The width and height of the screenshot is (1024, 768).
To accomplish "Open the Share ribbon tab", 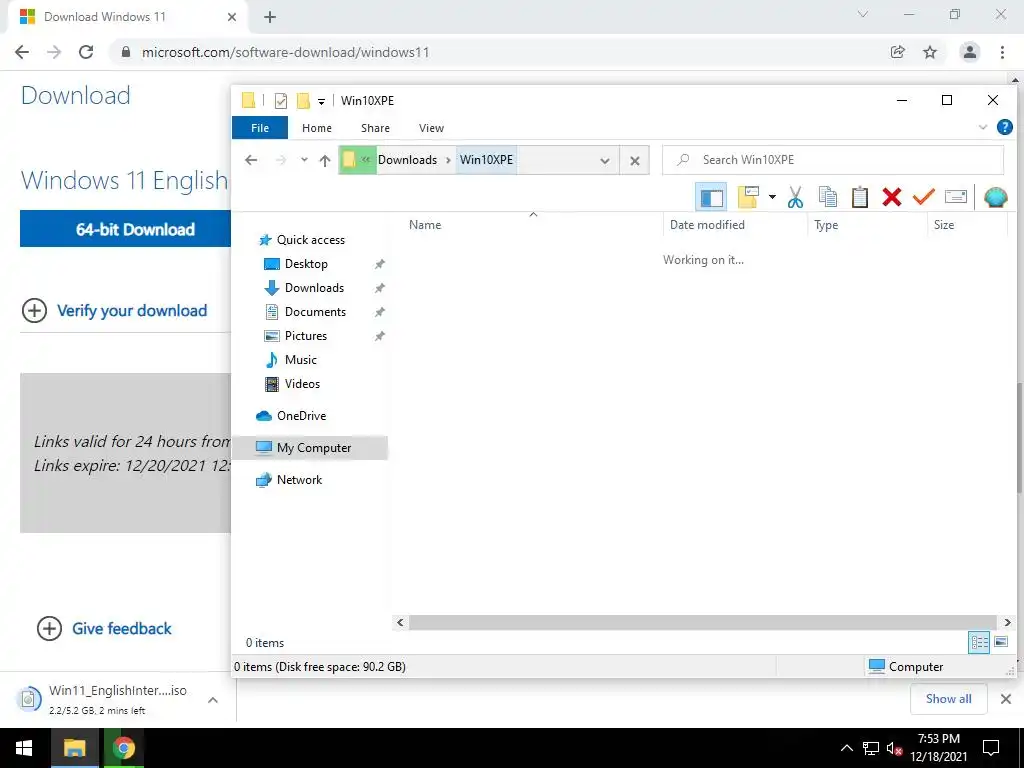I will coord(375,128).
